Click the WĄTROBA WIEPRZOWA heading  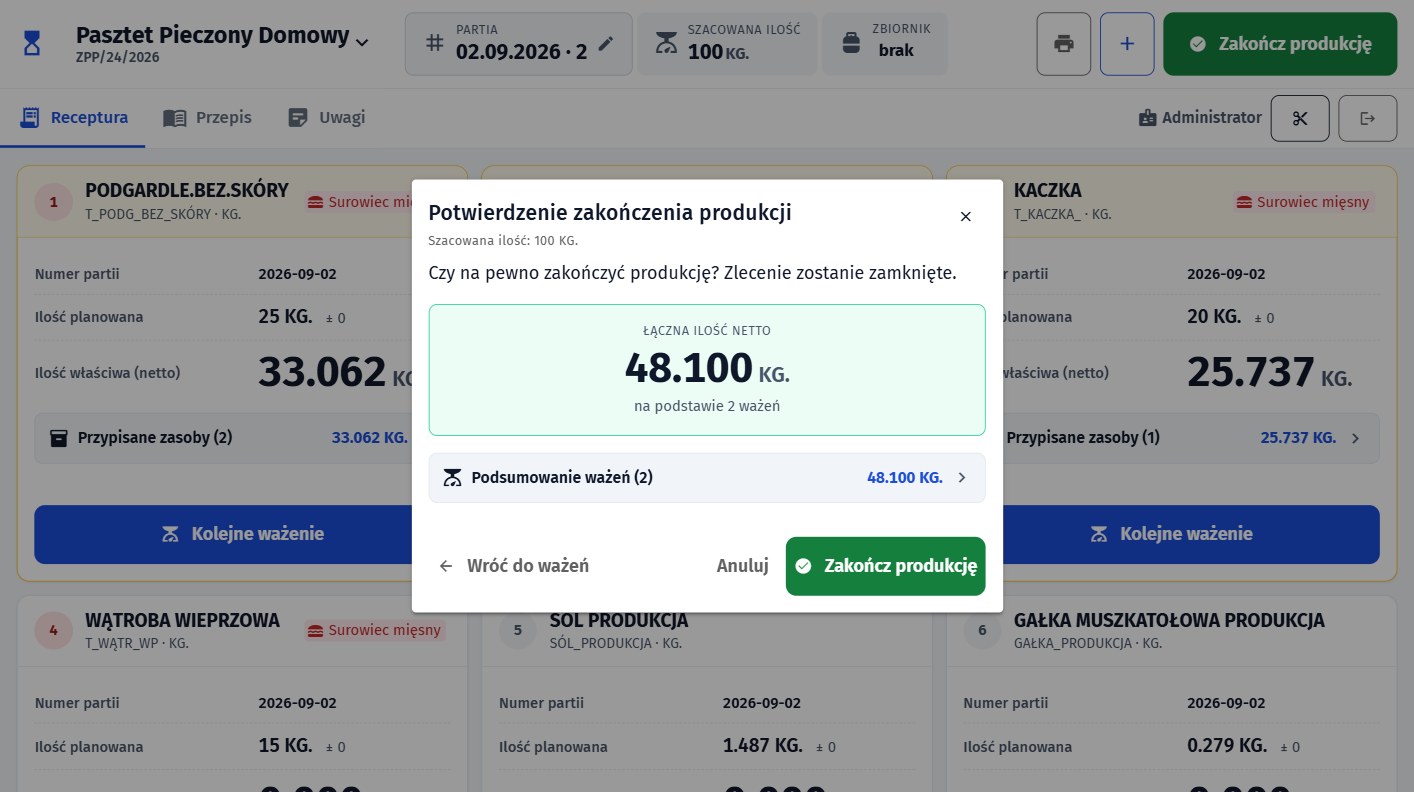182,621
